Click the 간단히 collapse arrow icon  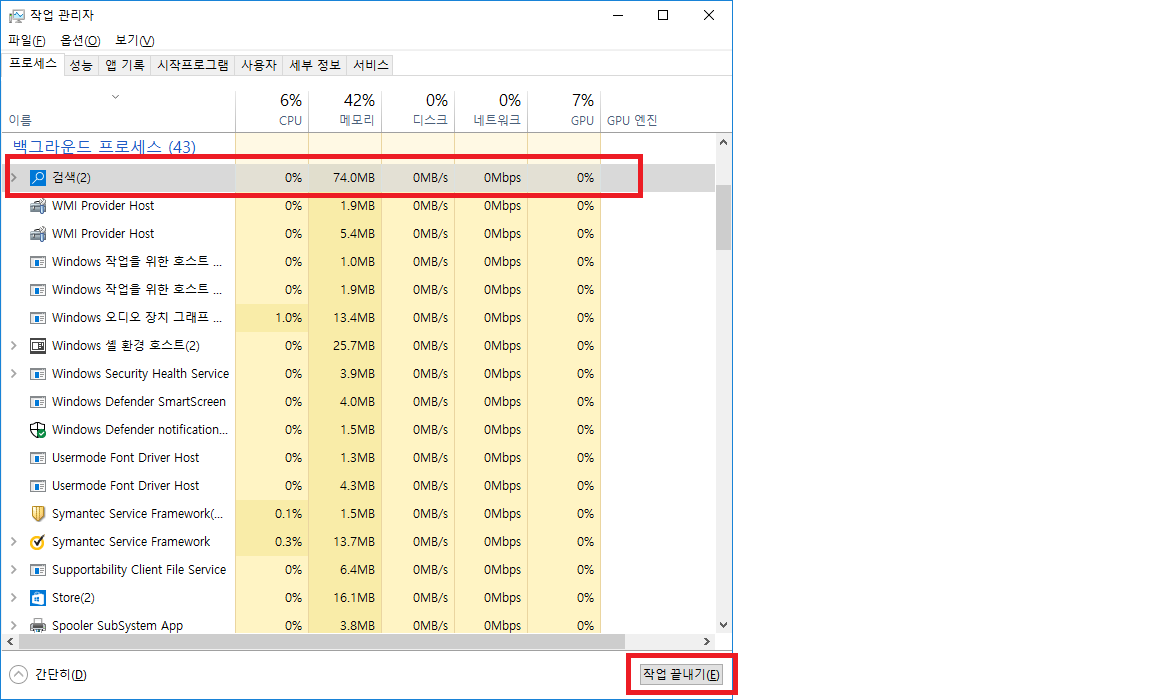point(18,674)
